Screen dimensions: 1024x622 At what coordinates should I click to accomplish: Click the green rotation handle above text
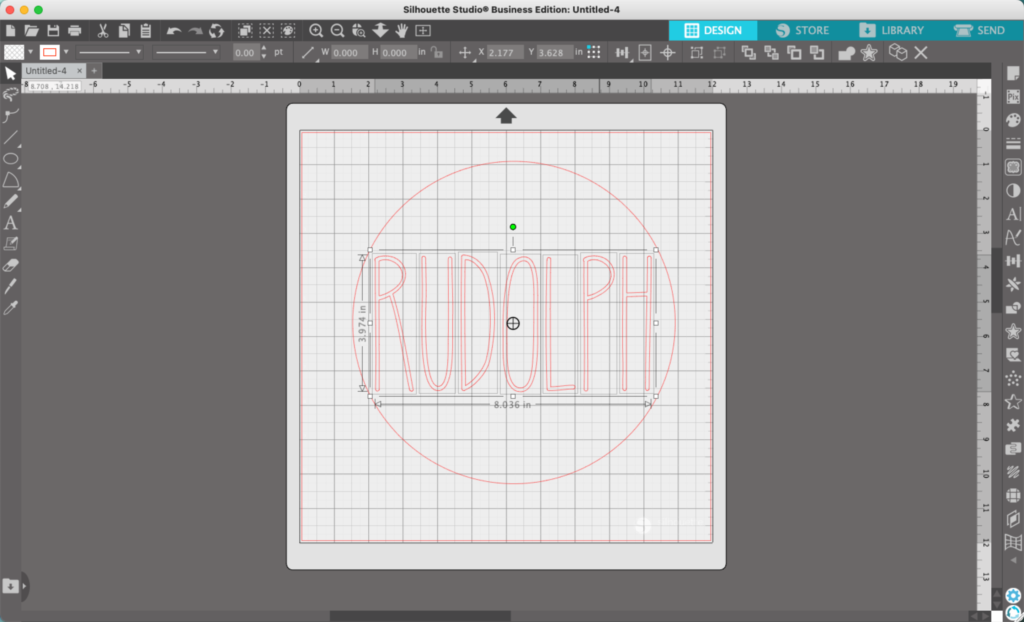tap(513, 227)
